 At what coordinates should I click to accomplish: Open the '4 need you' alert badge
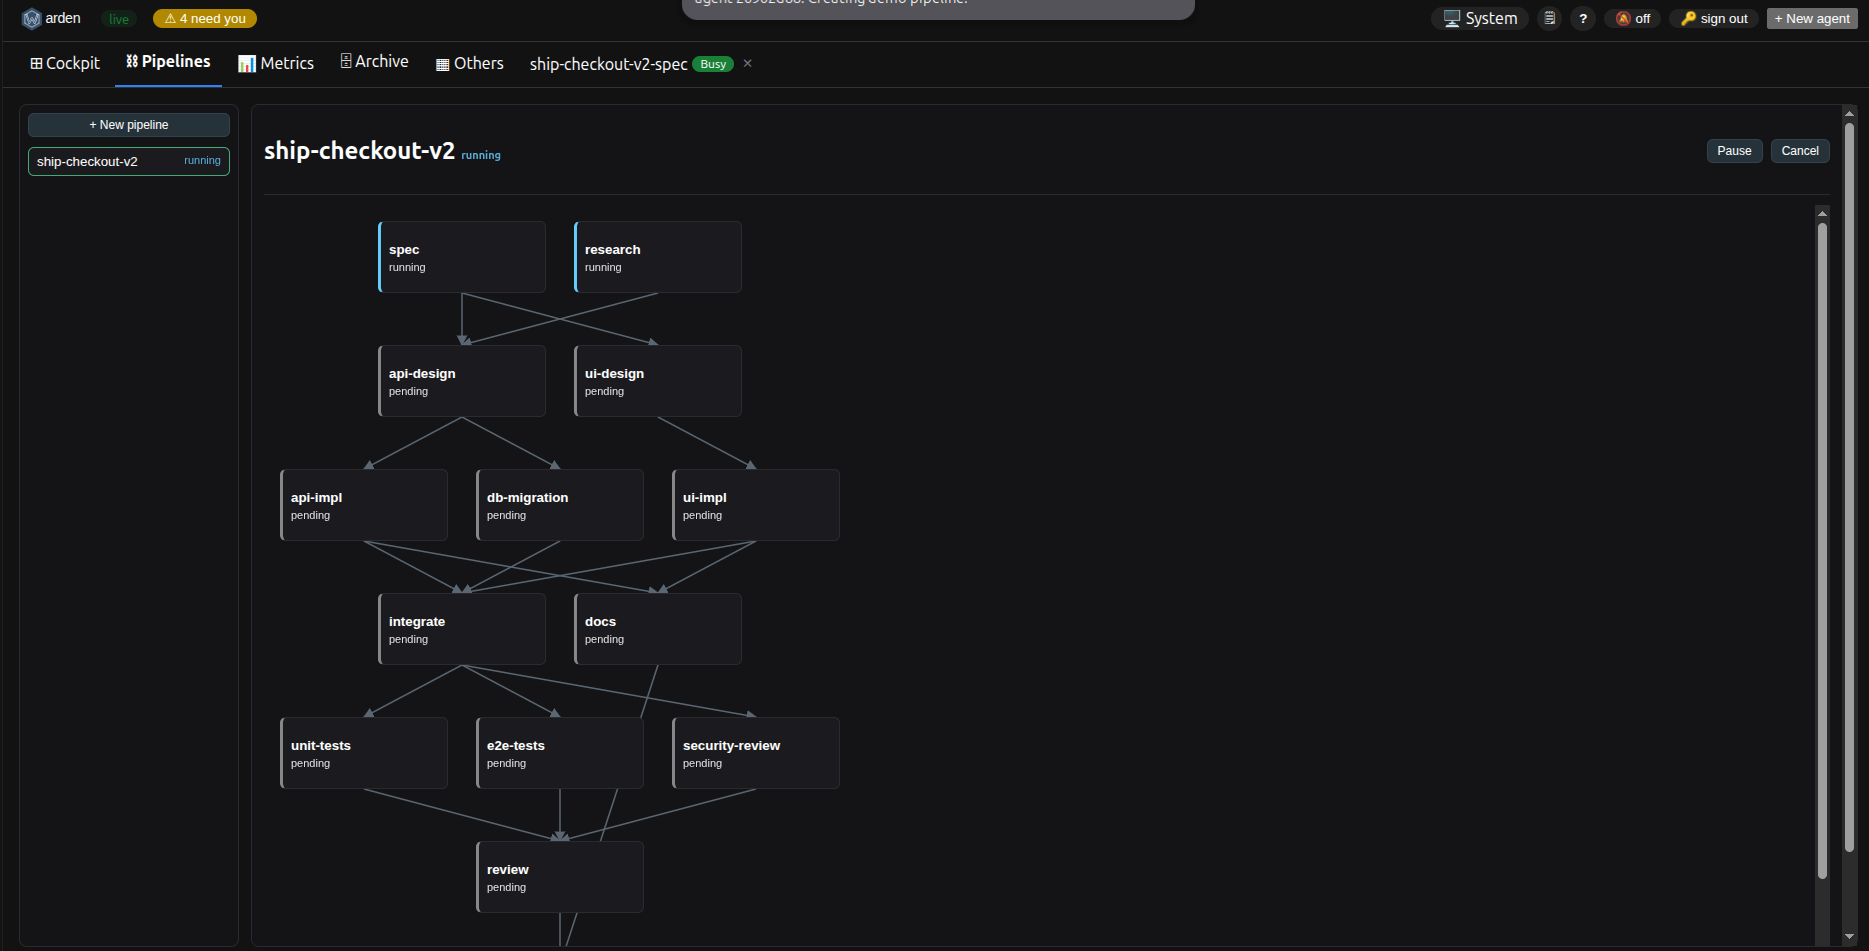click(205, 19)
